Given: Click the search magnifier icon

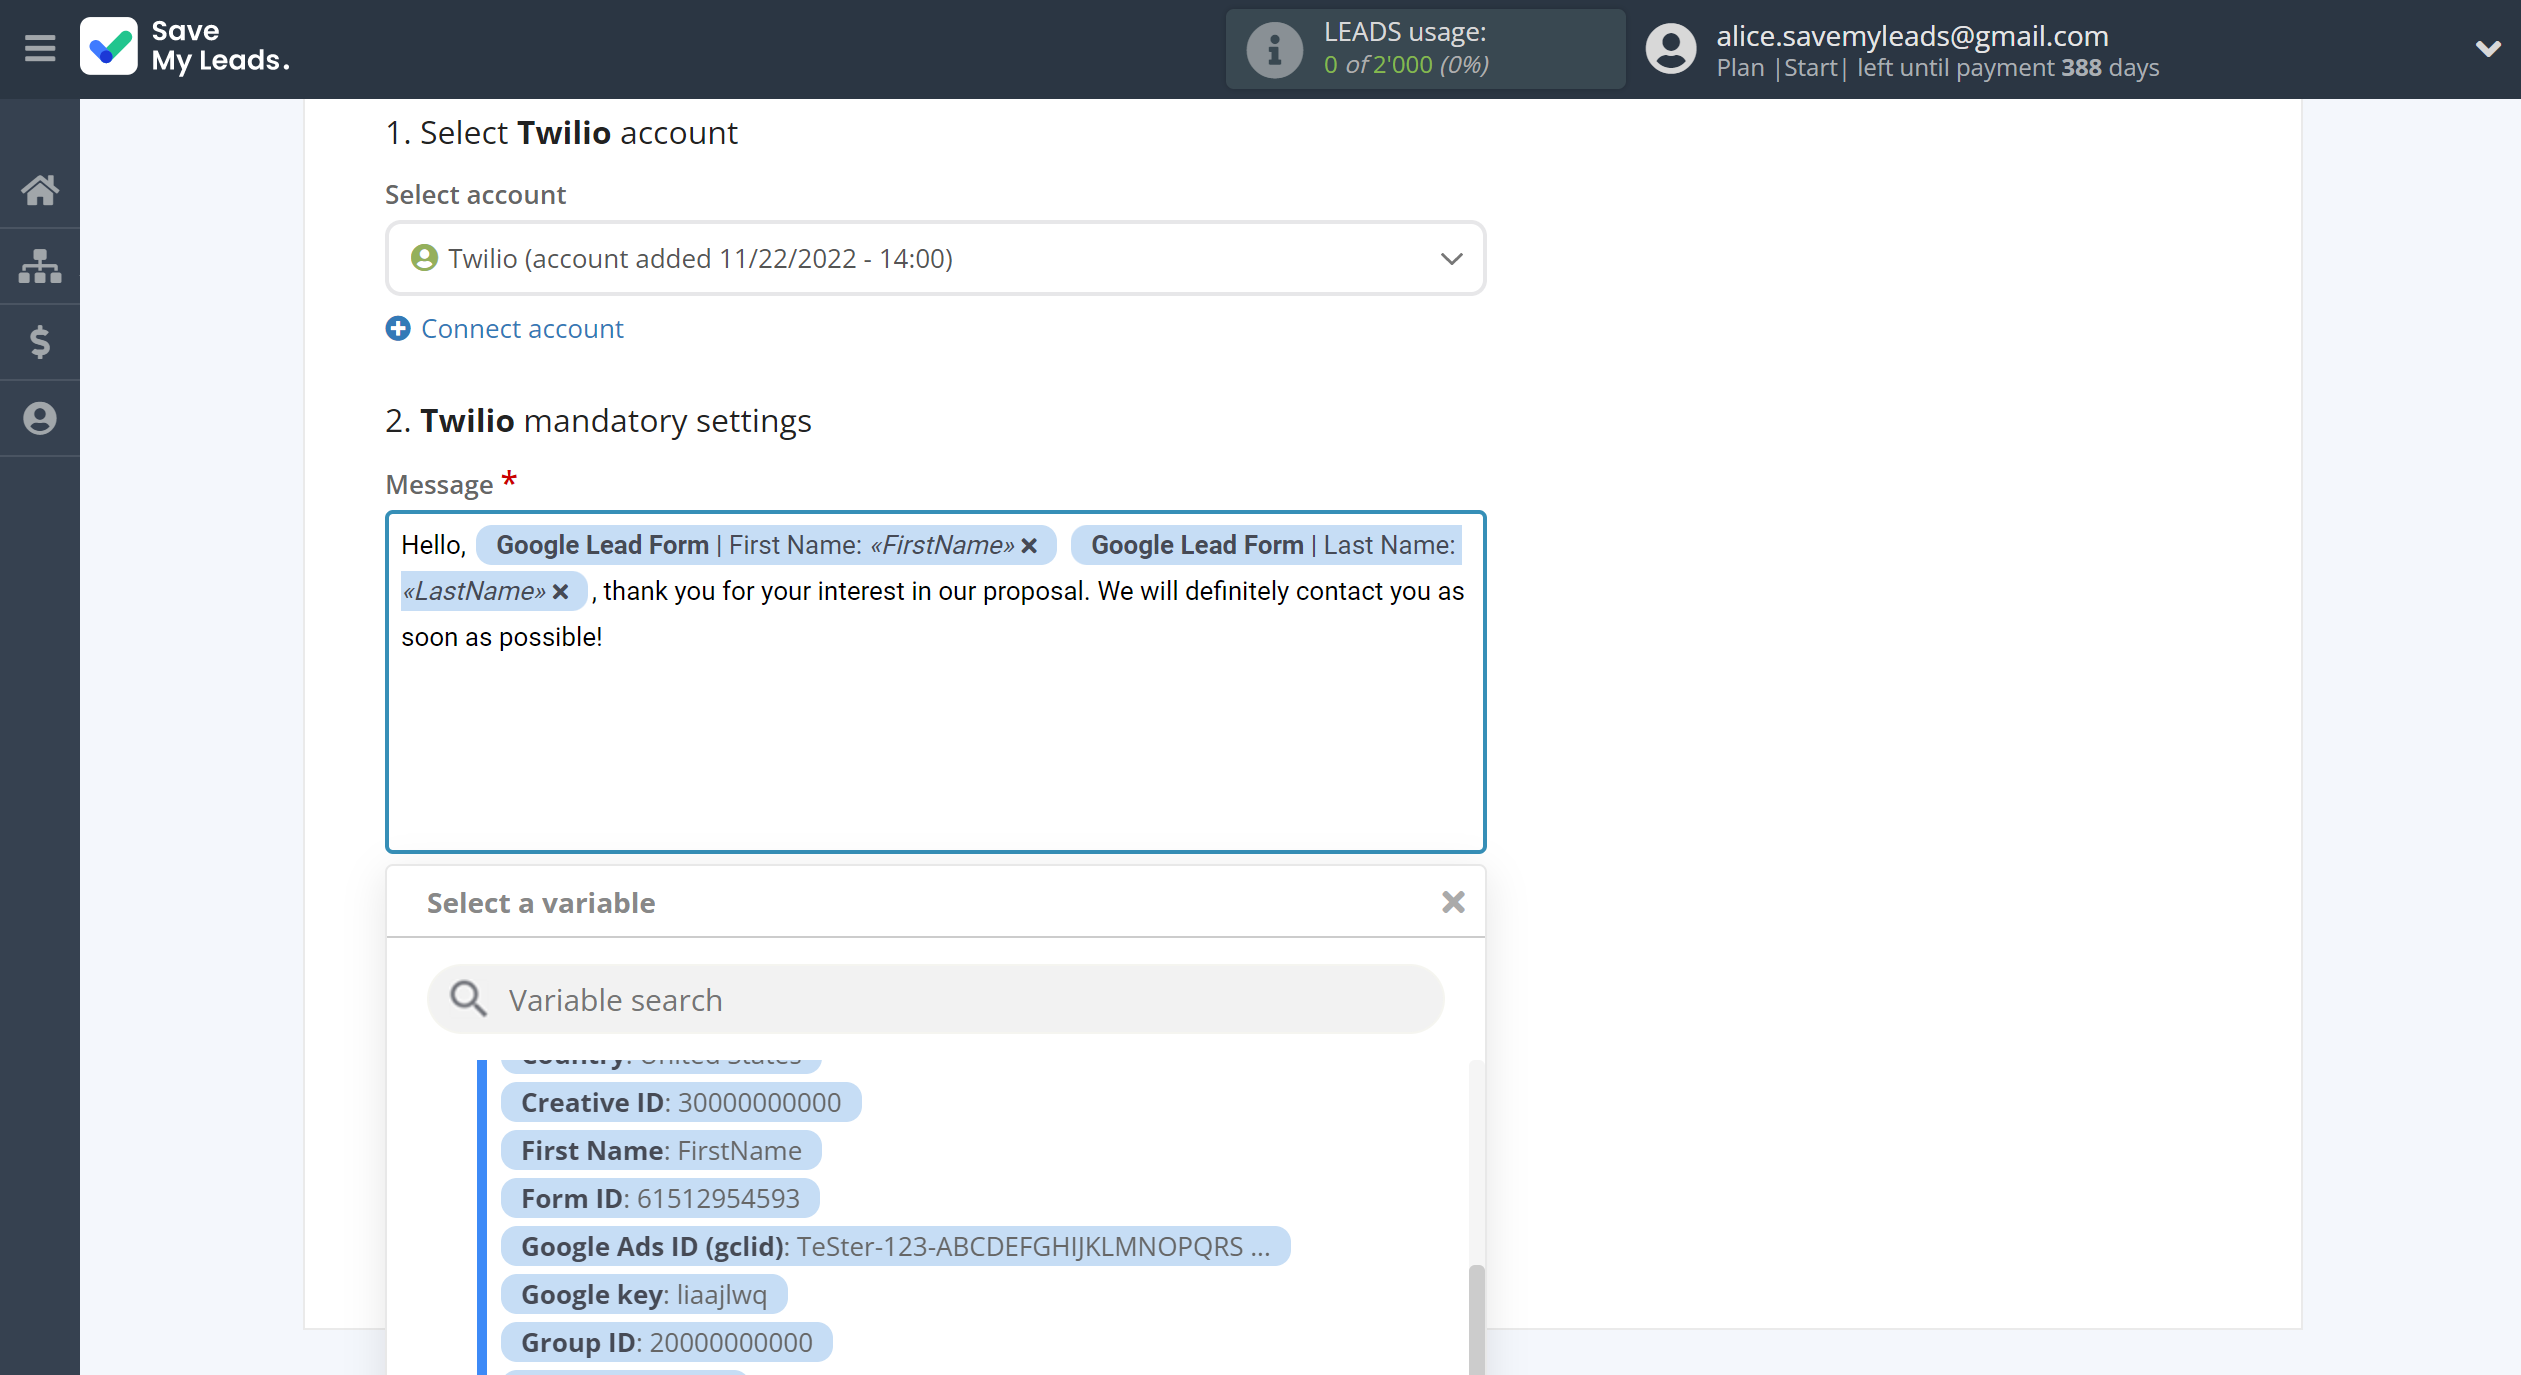Looking at the screenshot, I should pyautogui.click(x=467, y=998).
